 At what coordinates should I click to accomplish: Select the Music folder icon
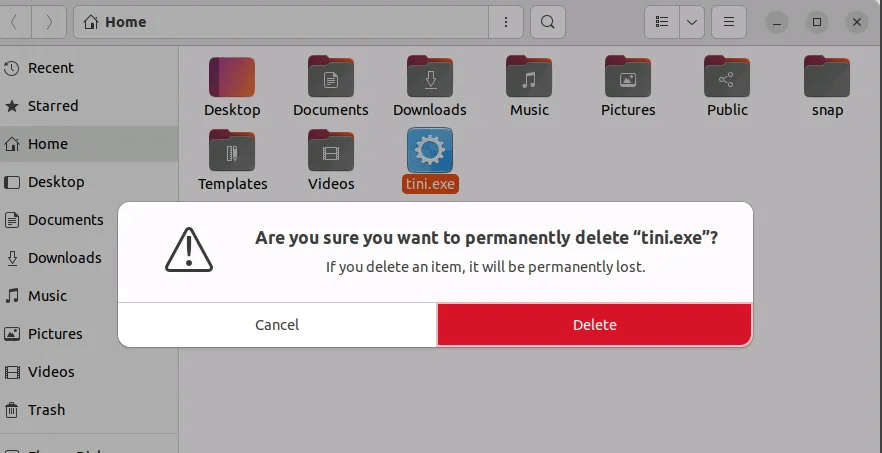pos(529,78)
